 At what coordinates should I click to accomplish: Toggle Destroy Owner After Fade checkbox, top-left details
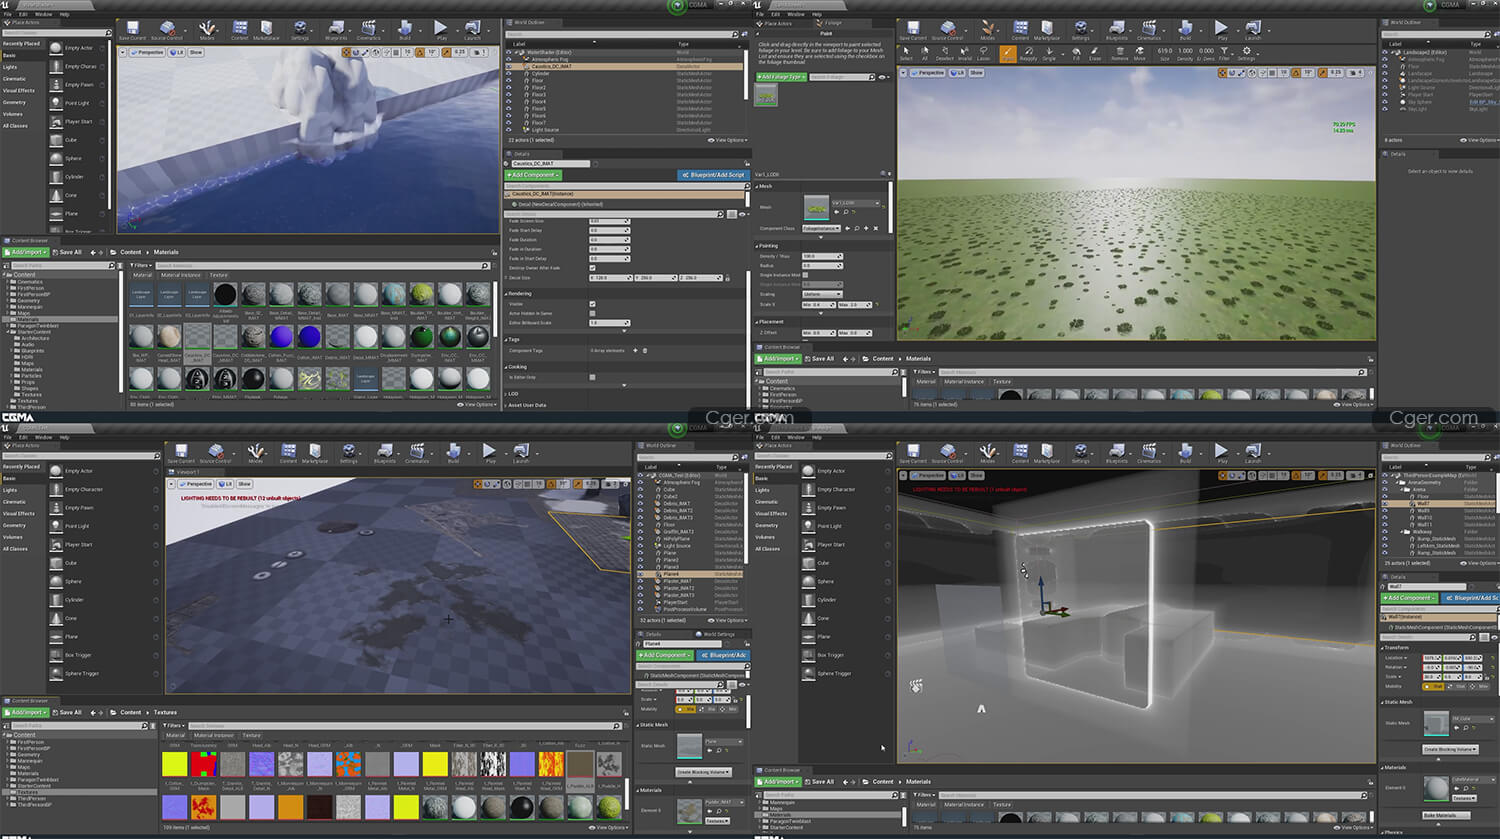pyautogui.click(x=592, y=268)
